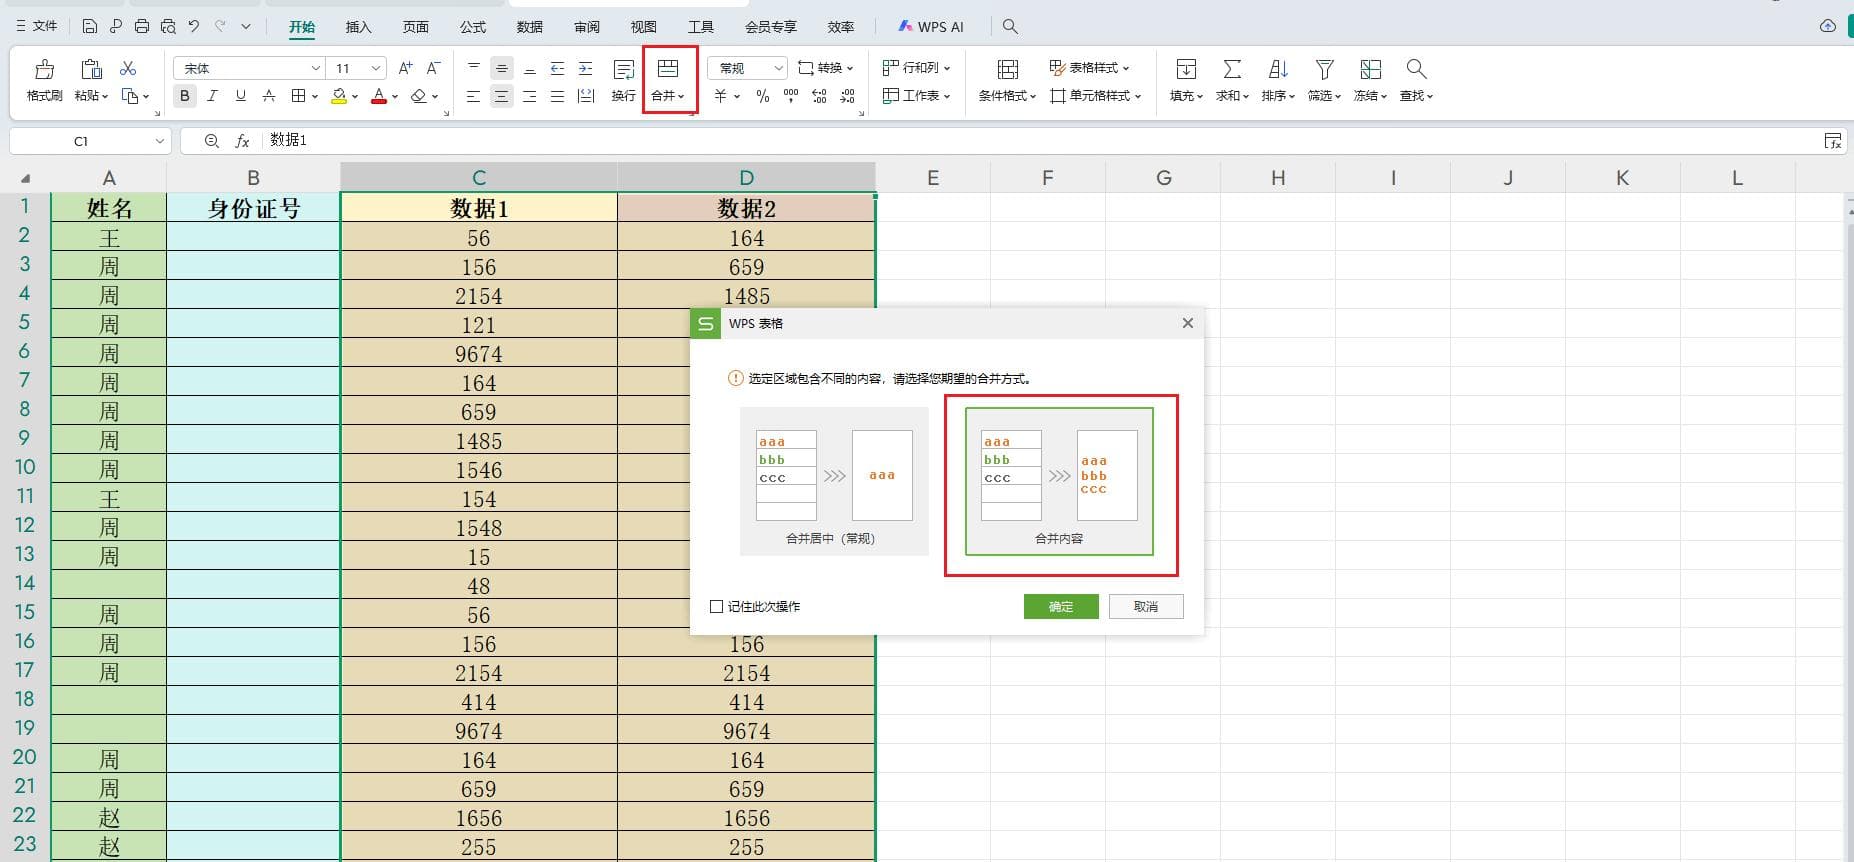Check the 记住此次操作 checkbox

tap(716, 606)
